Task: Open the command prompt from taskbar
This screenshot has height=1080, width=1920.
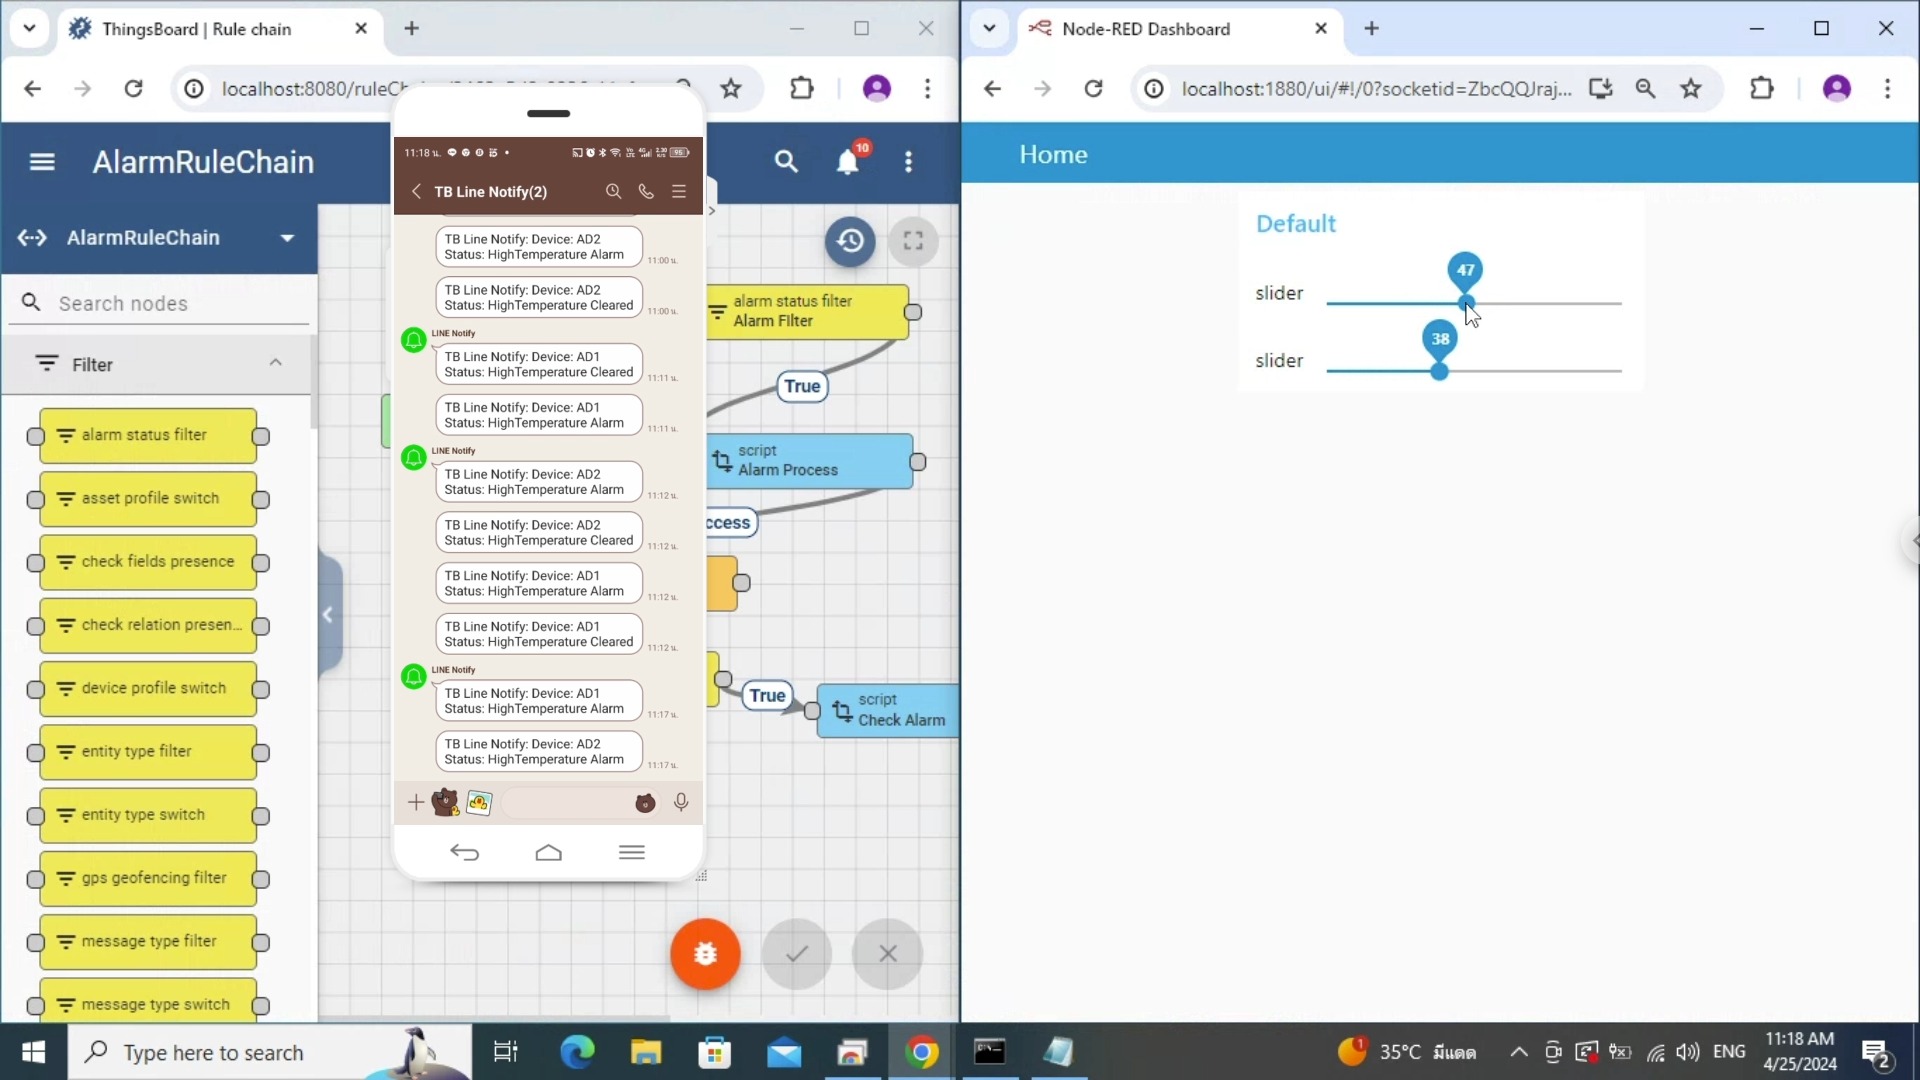Action: point(990,1052)
